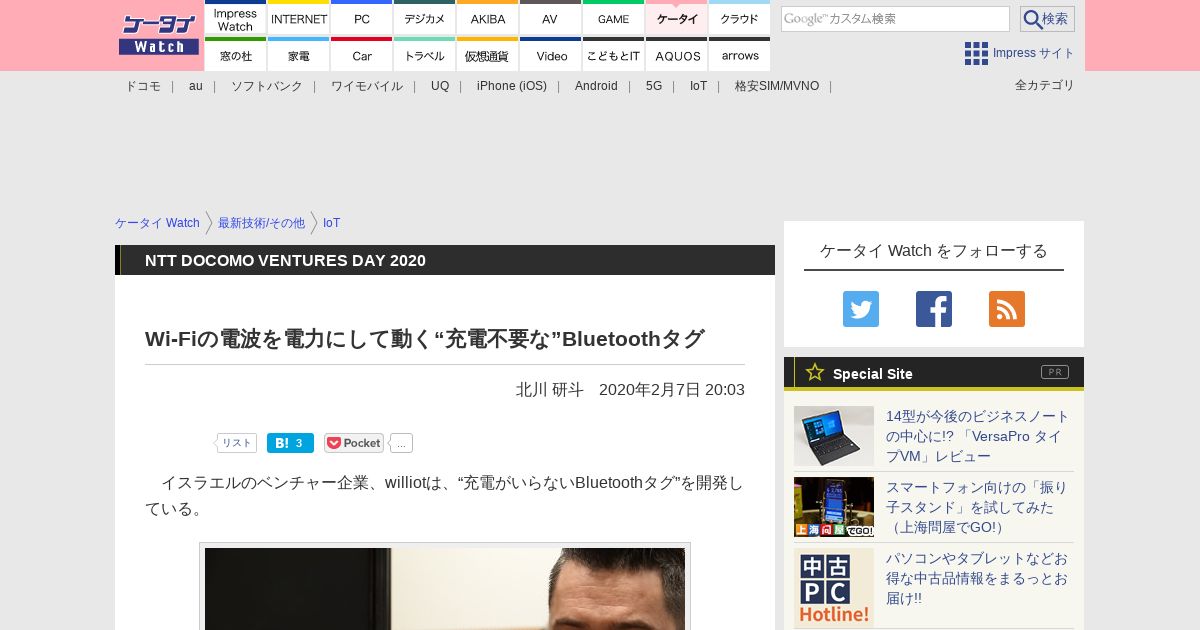Open the iPhone (iOS) category link

[512, 86]
